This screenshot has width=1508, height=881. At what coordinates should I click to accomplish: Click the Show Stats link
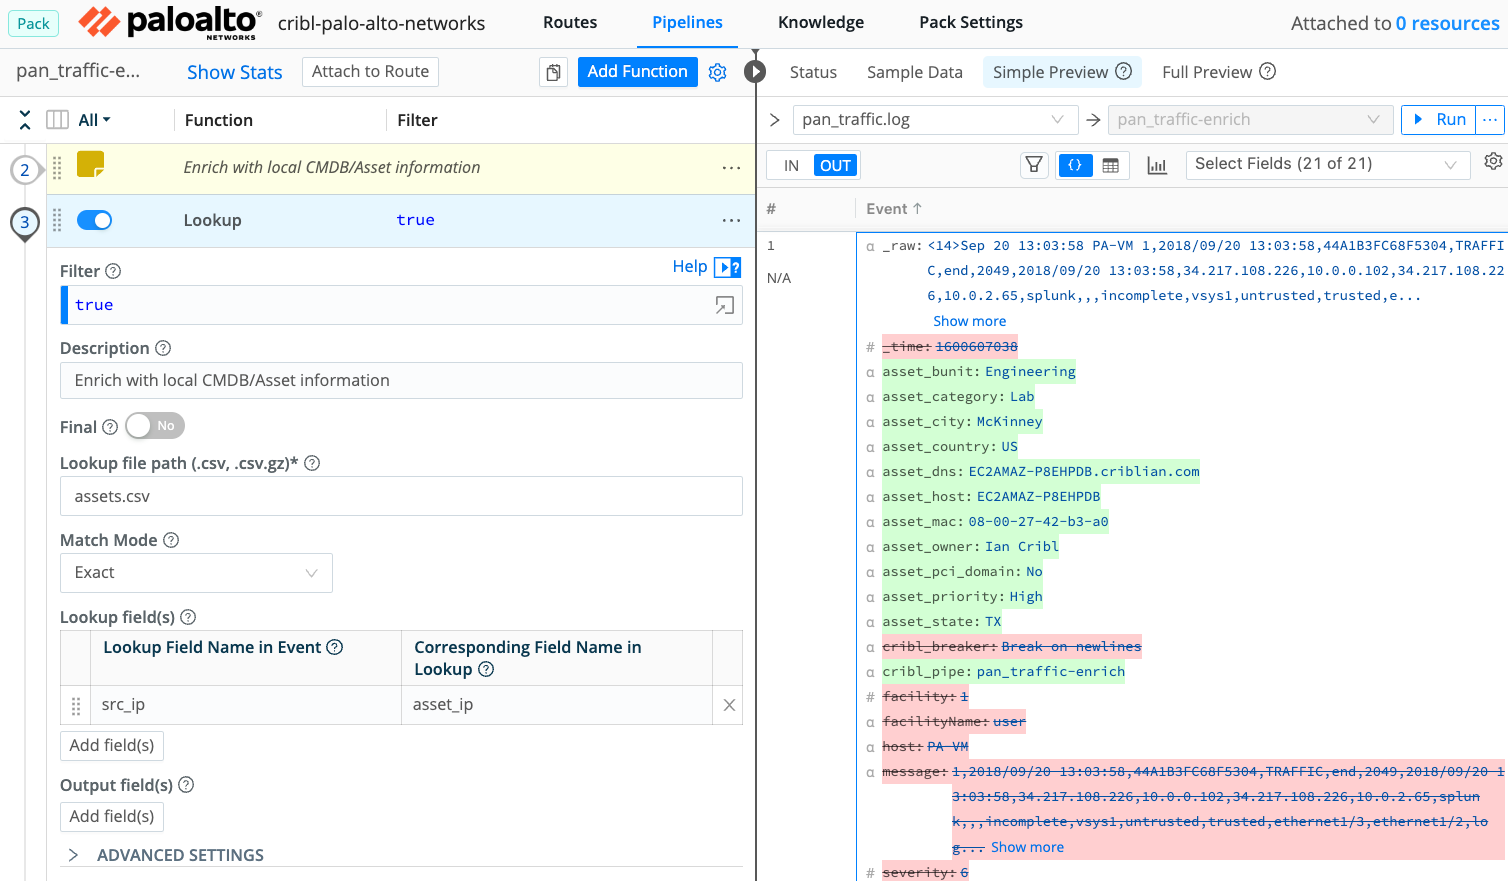point(235,72)
